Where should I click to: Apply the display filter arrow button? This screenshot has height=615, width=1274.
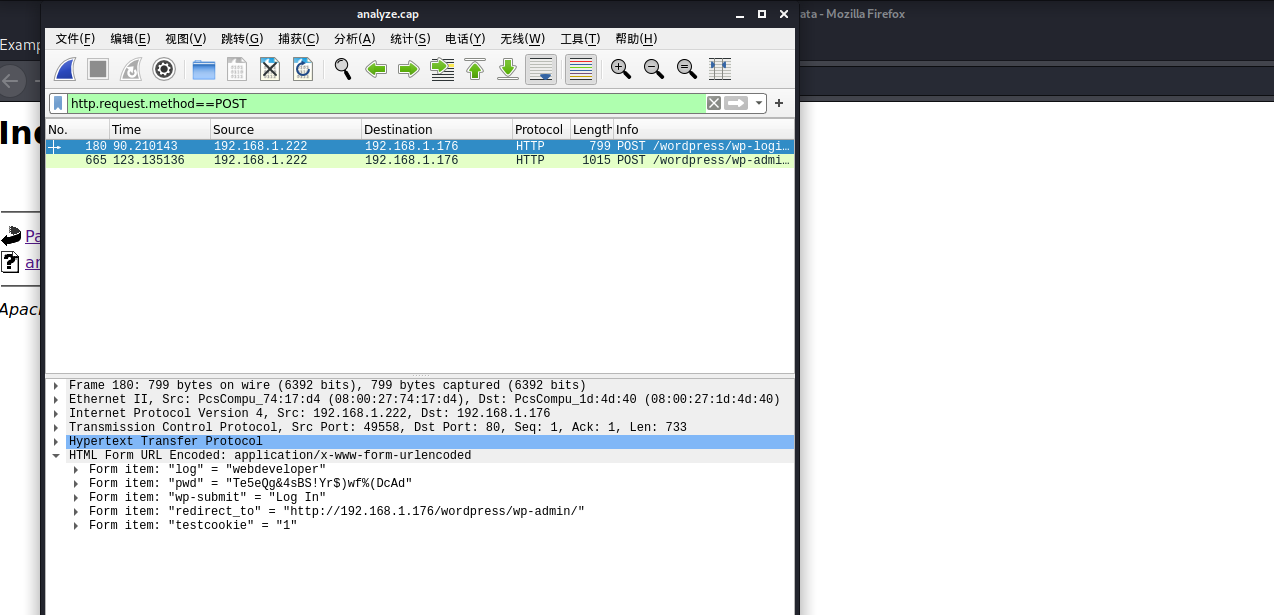(737, 103)
